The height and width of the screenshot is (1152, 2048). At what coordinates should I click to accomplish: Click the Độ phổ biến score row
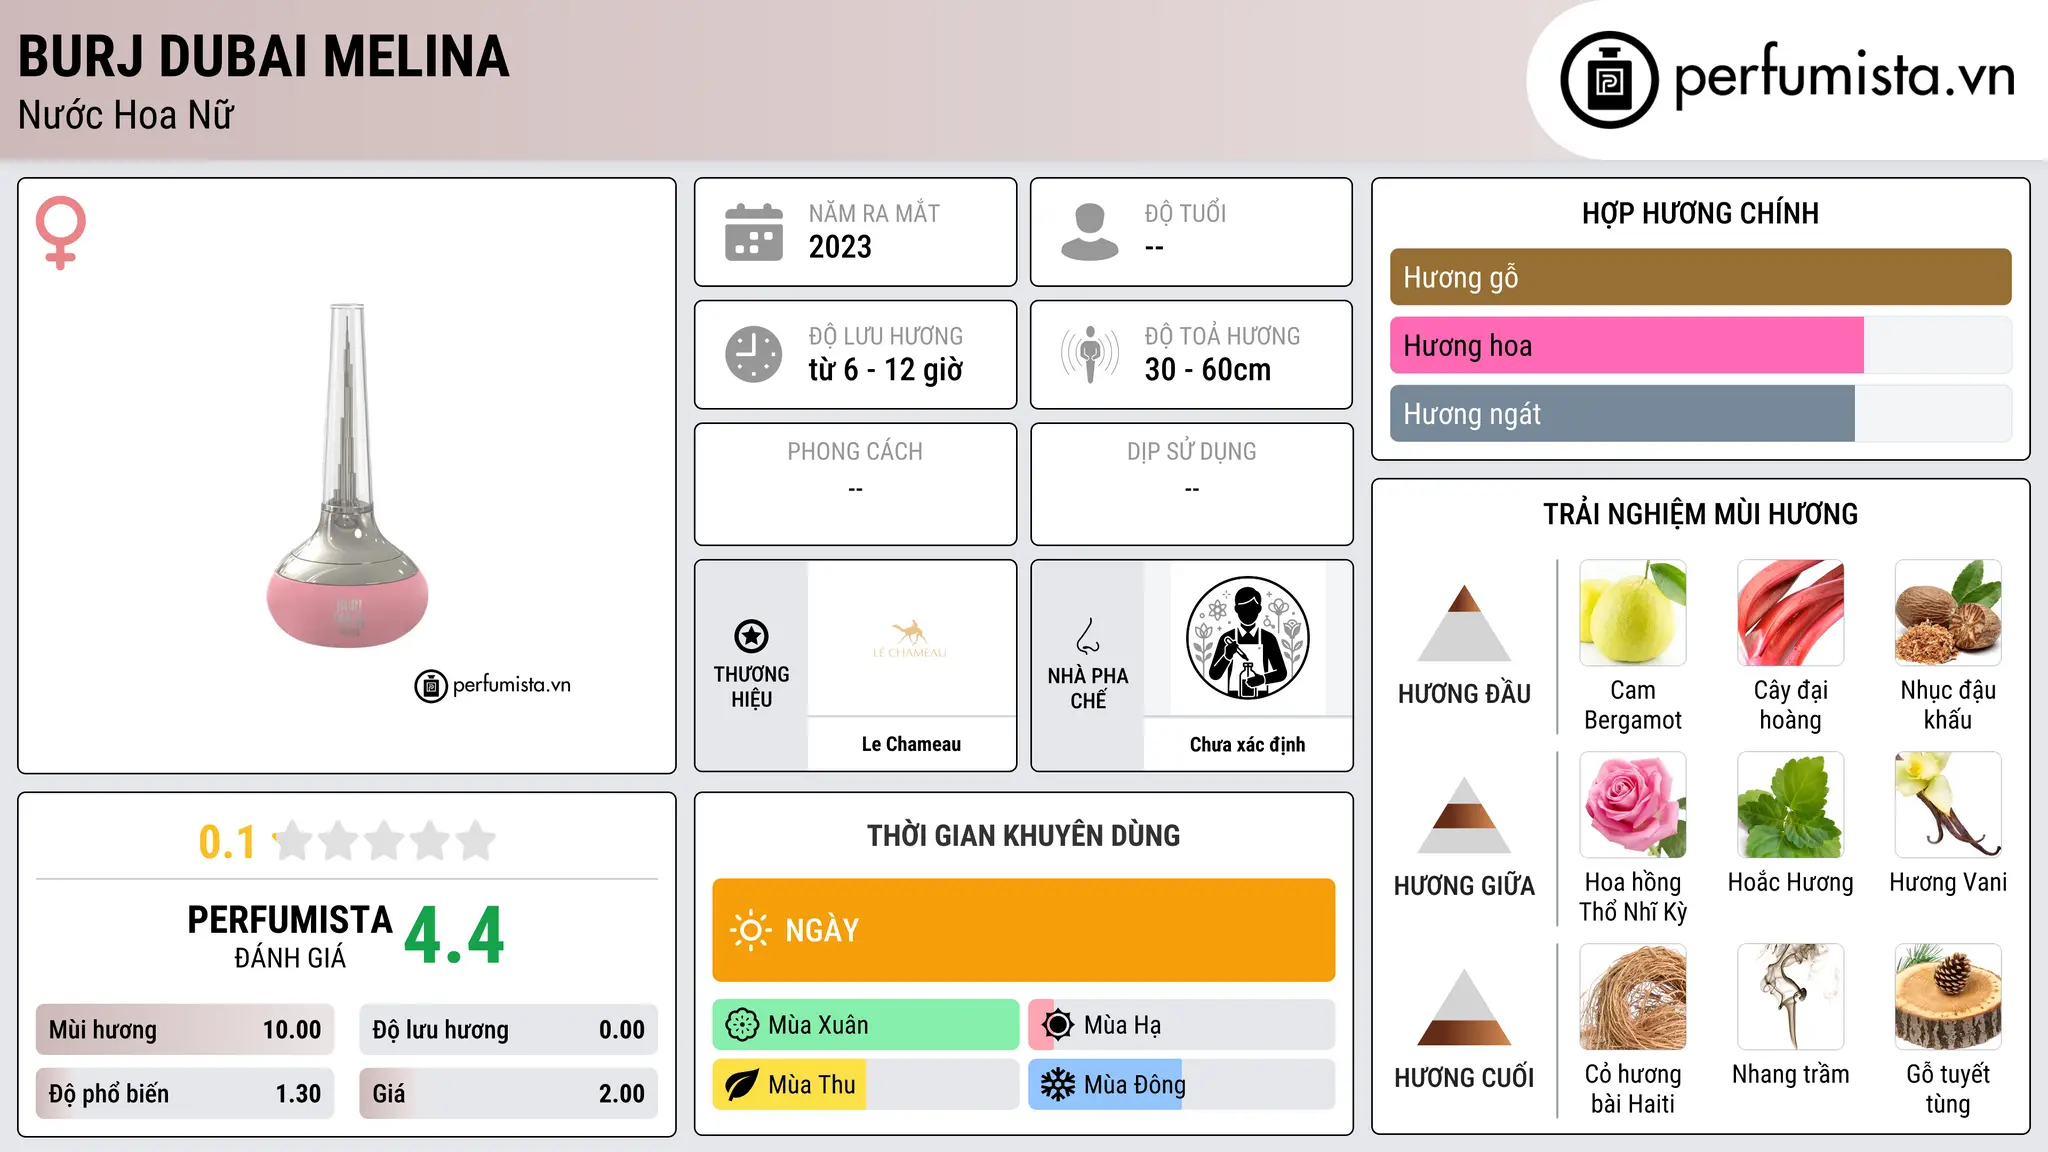coord(185,1094)
